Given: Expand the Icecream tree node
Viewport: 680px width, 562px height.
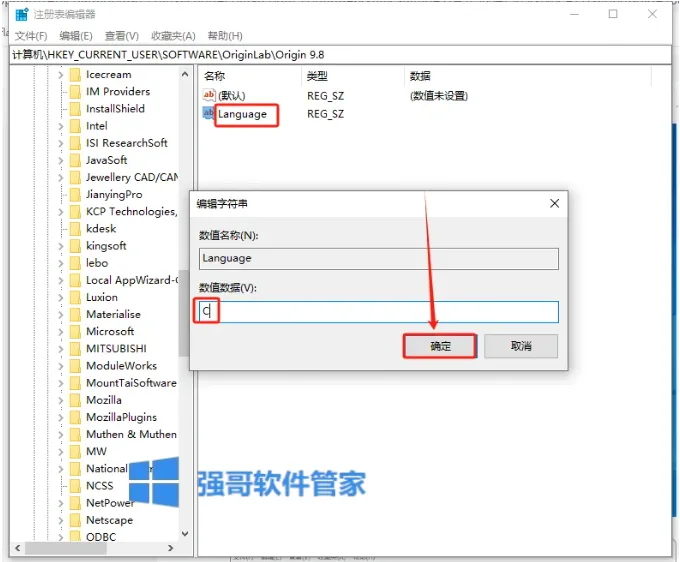Looking at the screenshot, I should pos(61,75).
